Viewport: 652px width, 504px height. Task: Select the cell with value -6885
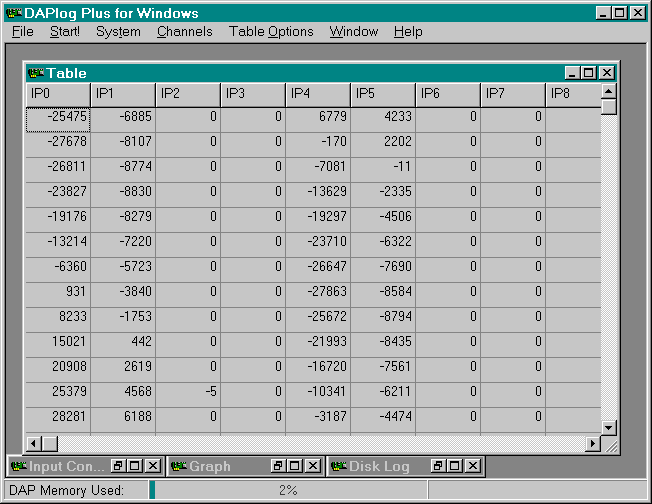click(x=123, y=120)
